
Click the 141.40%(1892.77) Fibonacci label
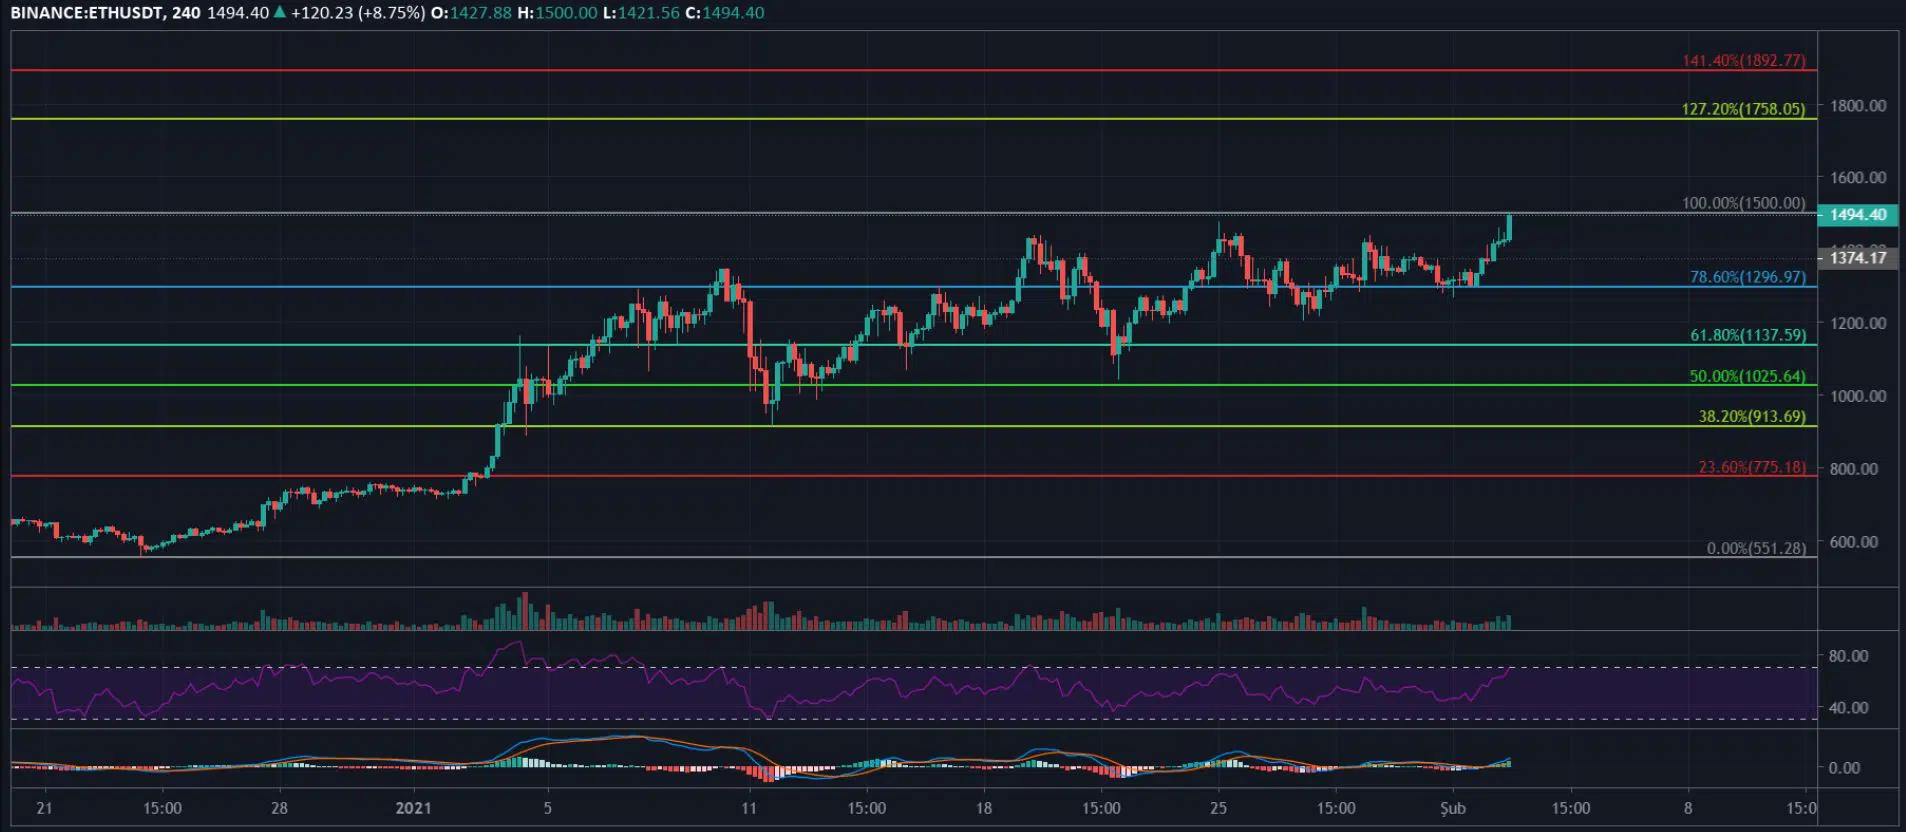1743,61
